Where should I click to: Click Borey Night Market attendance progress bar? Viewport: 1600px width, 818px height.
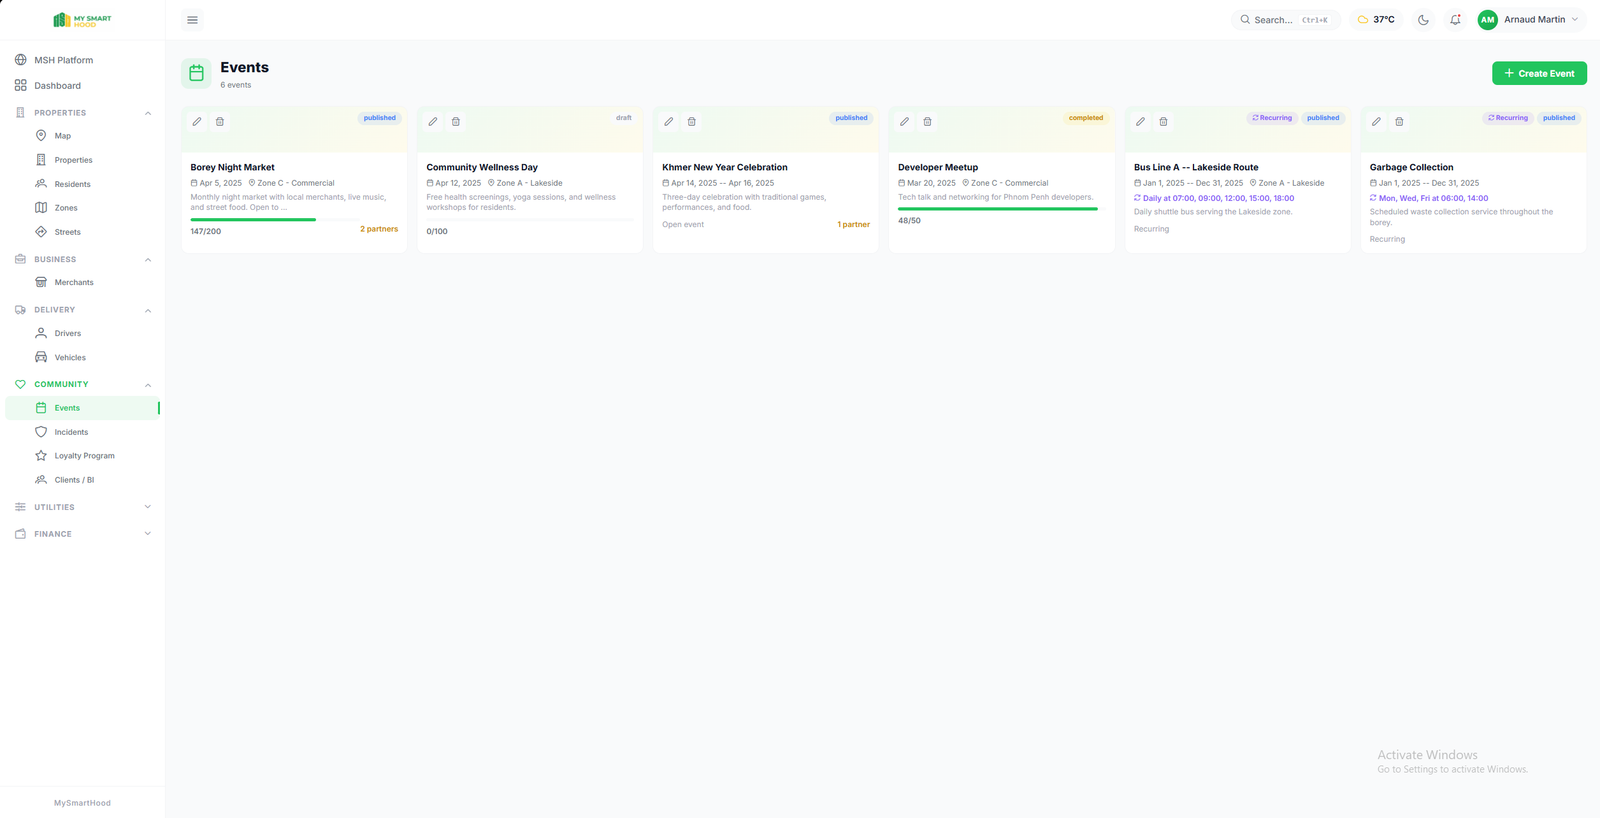tap(275, 219)
